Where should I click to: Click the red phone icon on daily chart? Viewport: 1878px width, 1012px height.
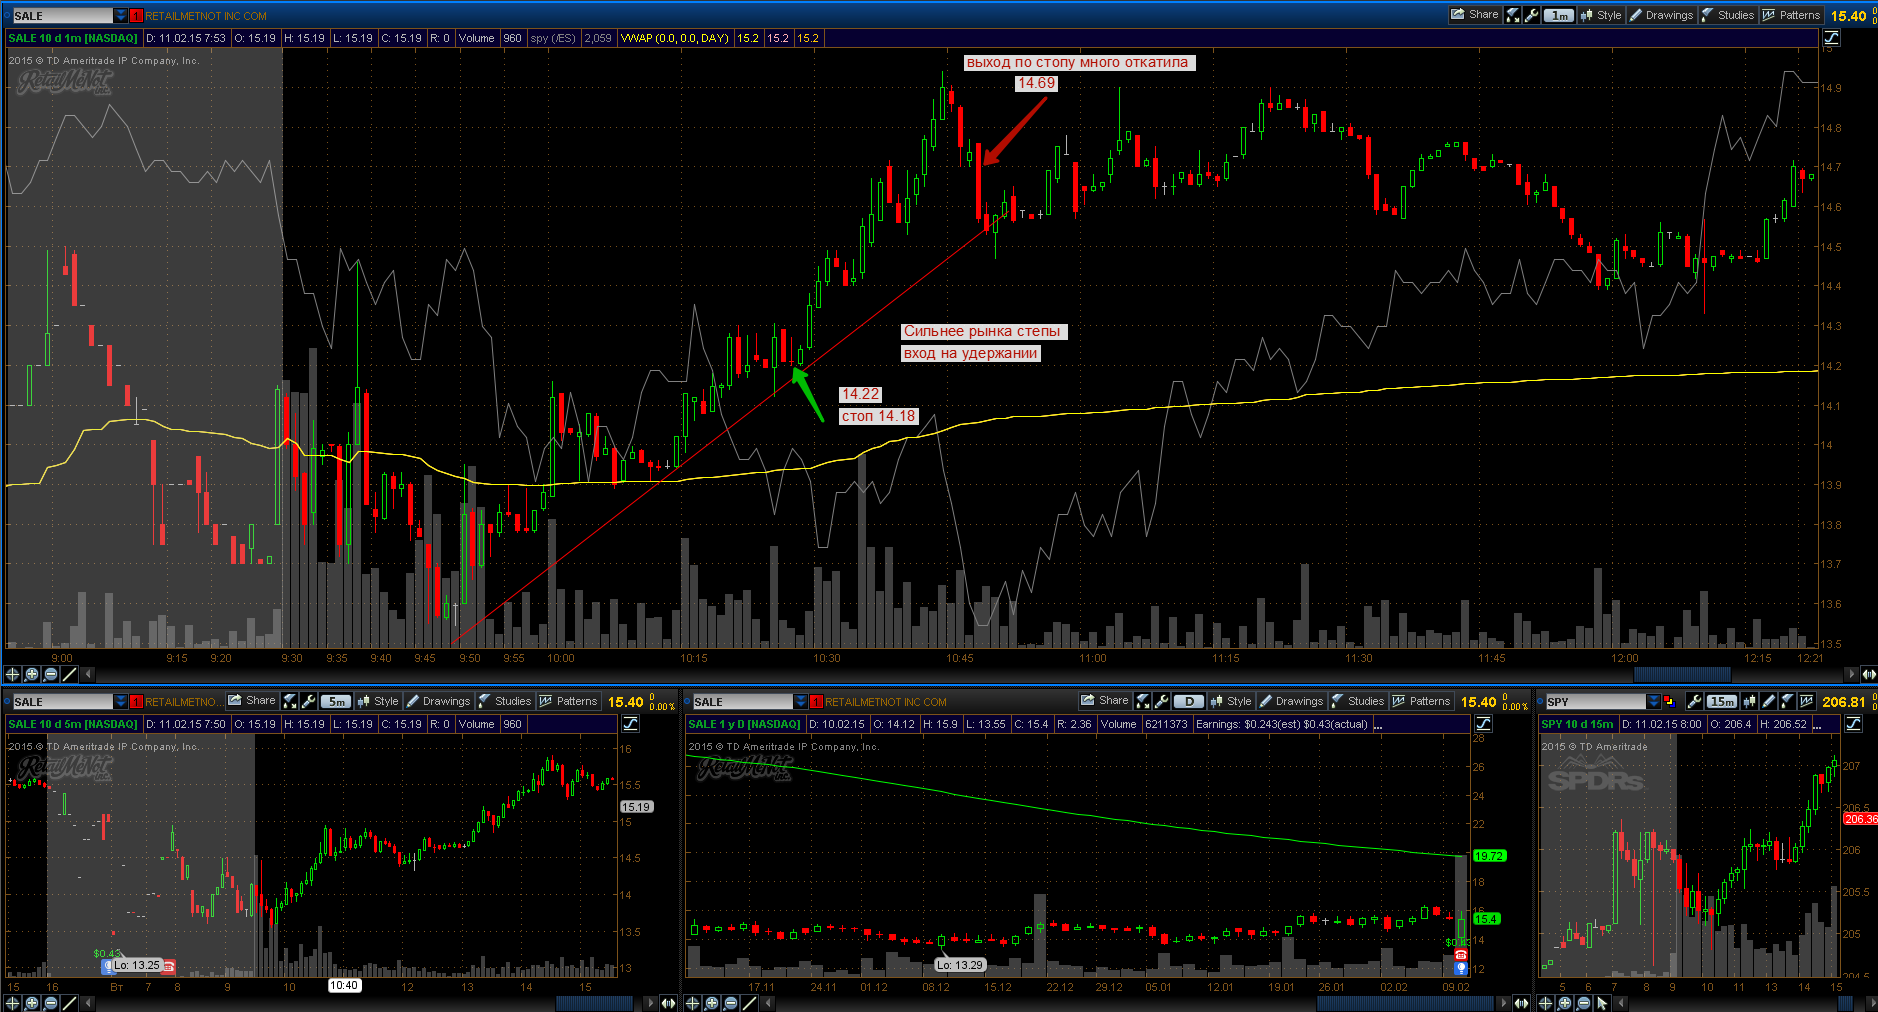pos(1460,955)
